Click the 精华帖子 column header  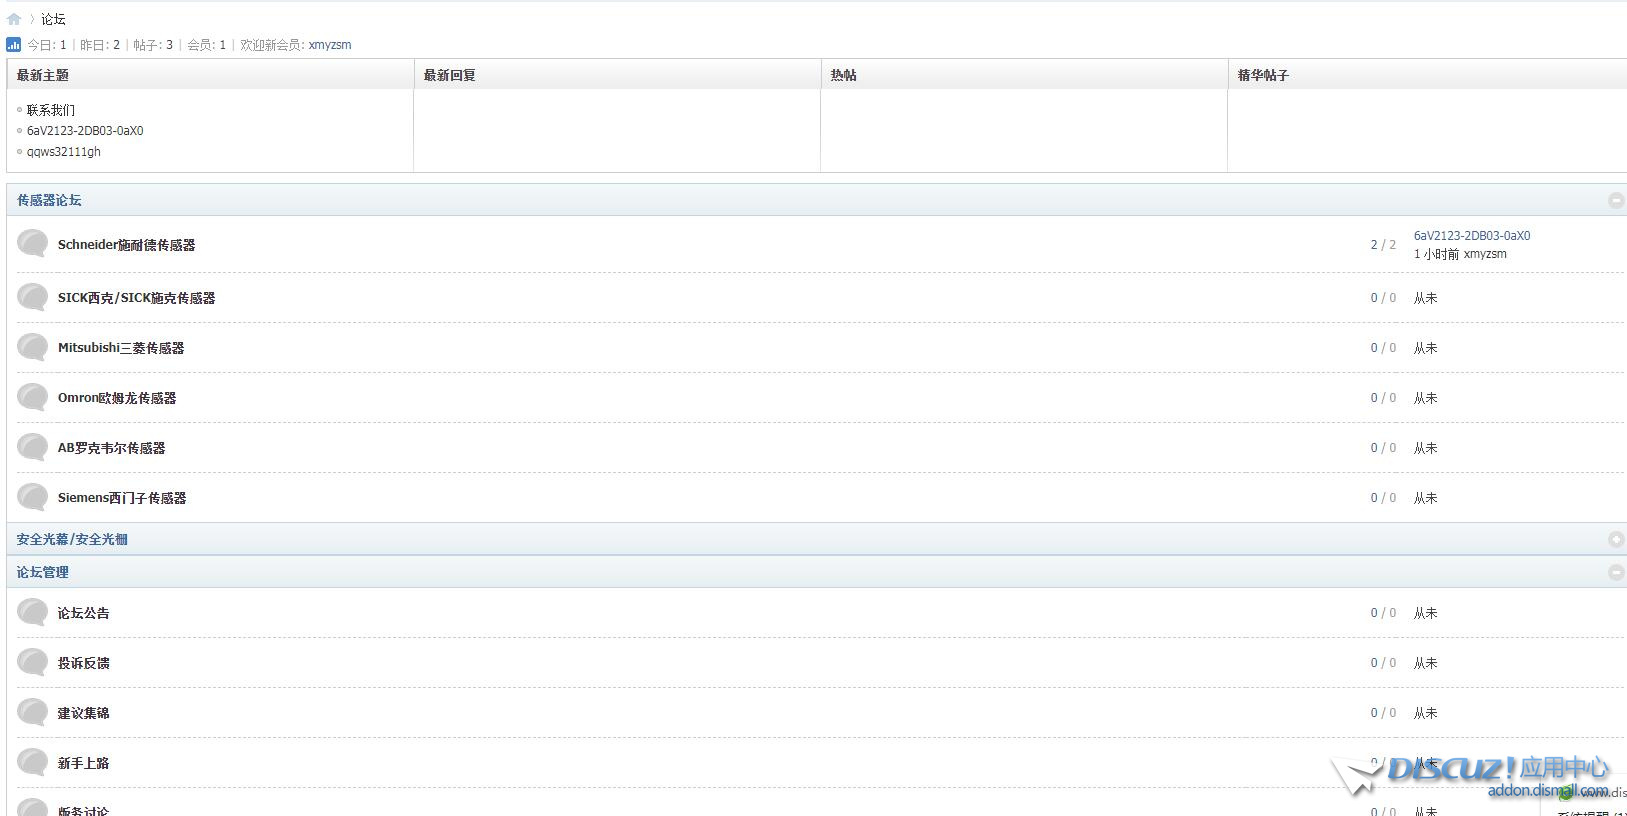click(1263, 75)
